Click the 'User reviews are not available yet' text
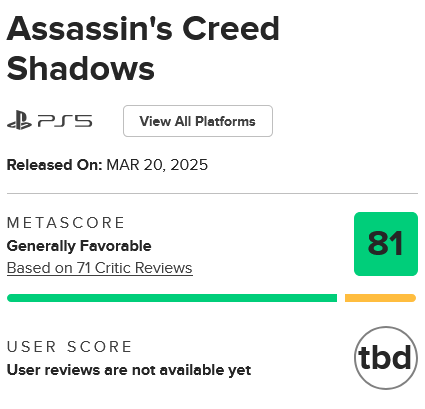The image size is (425, 409). pos(129,370)
